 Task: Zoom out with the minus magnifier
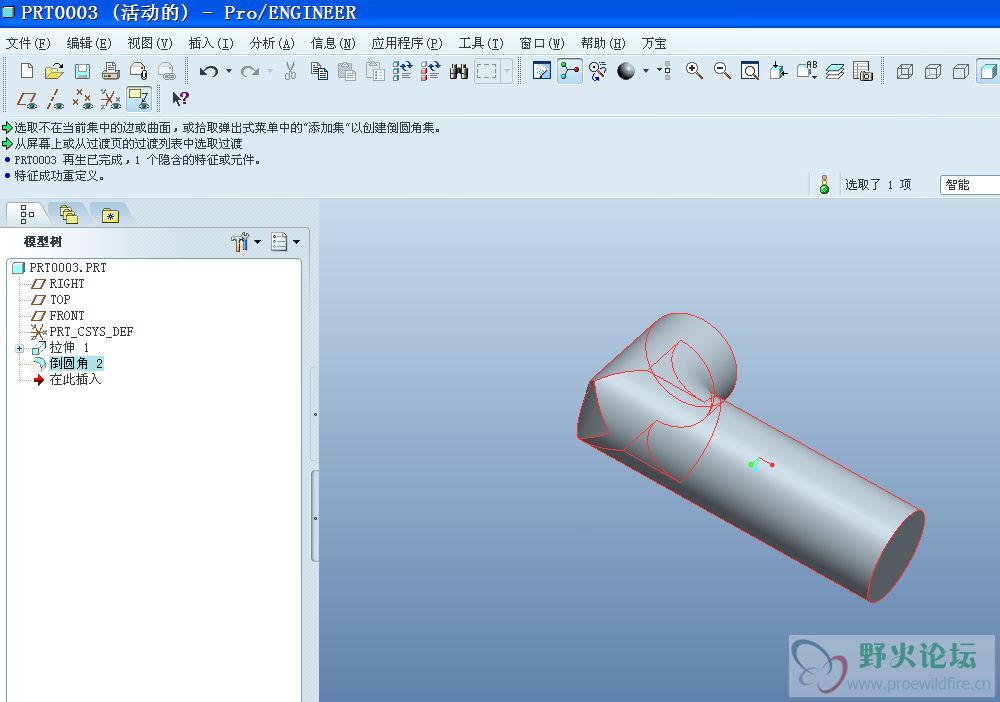(722, 71)
